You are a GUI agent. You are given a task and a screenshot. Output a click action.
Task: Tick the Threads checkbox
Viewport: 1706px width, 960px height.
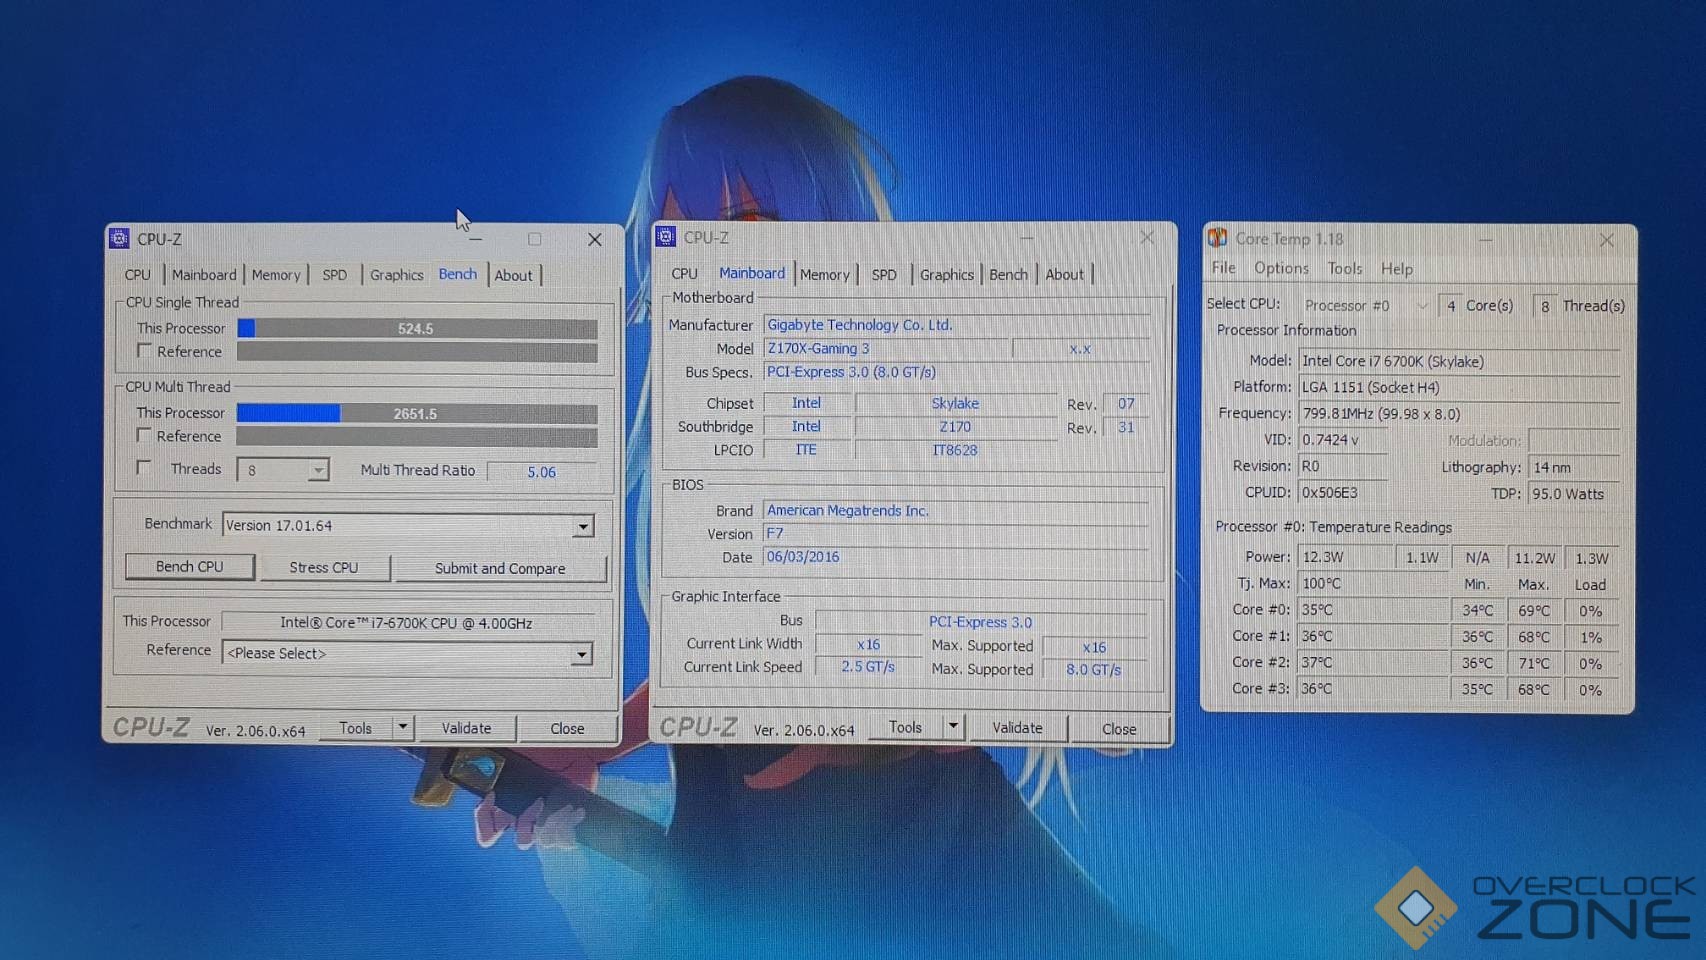tap(145, 468)
